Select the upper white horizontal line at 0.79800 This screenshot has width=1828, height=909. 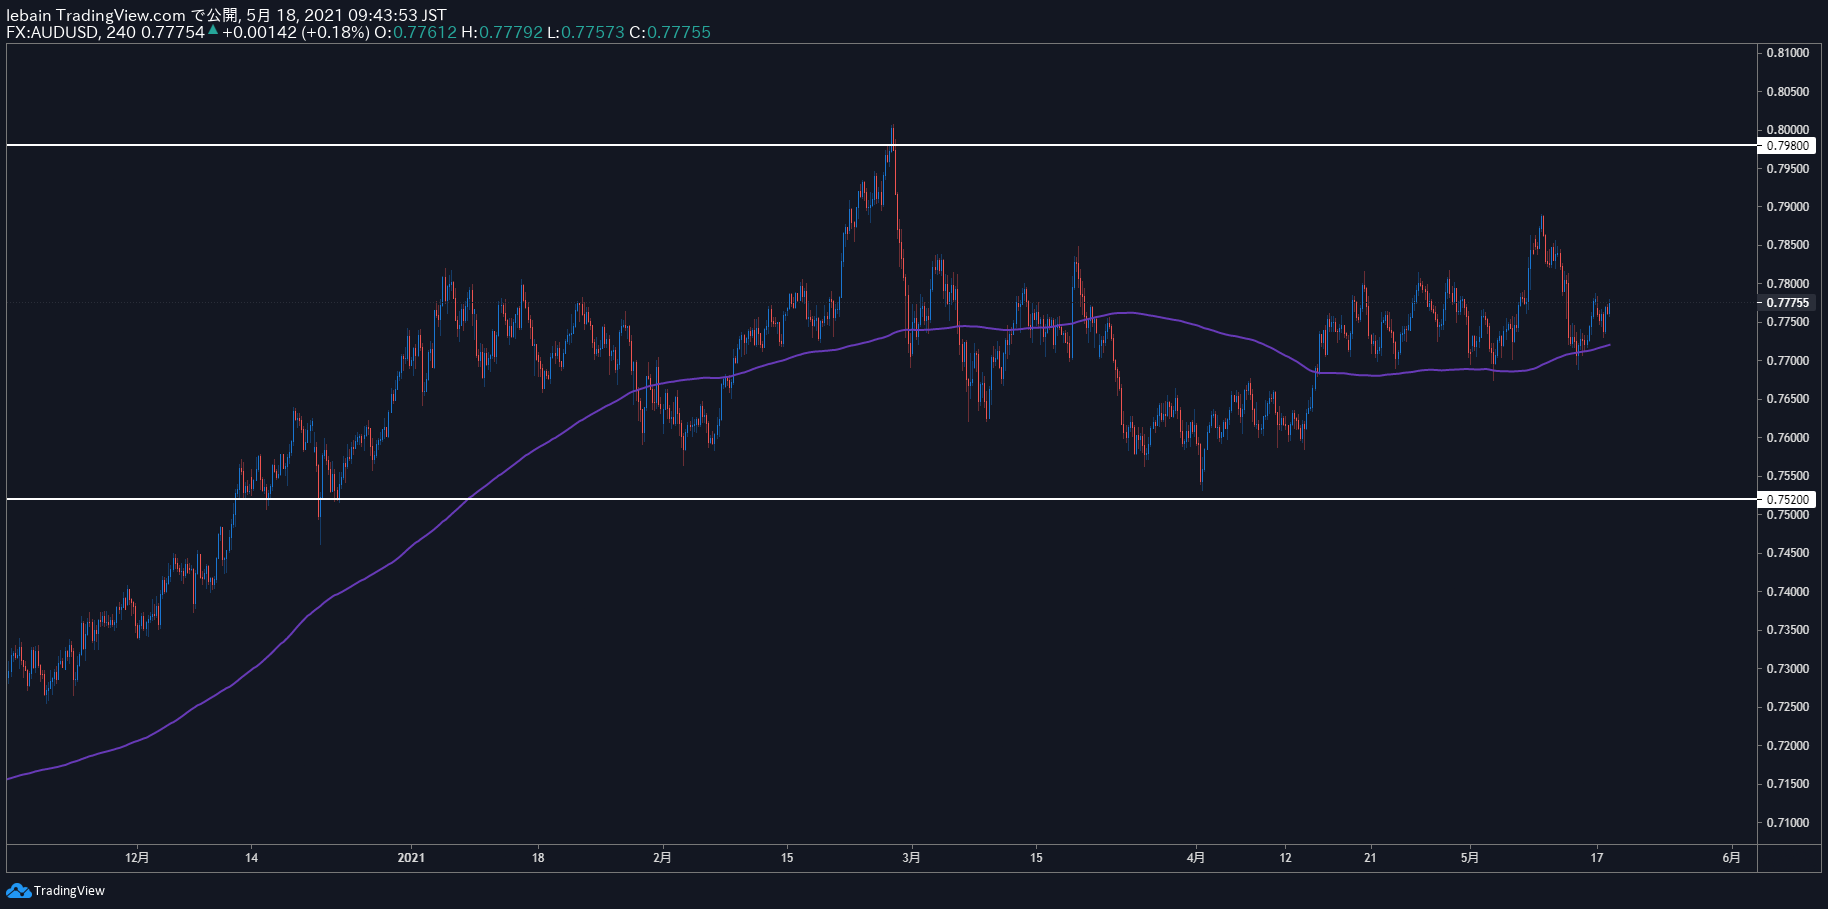coord(880,146)
